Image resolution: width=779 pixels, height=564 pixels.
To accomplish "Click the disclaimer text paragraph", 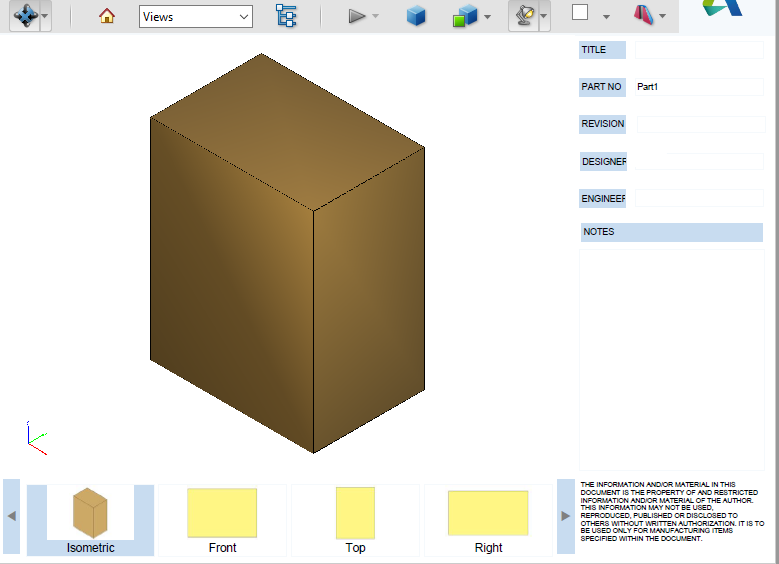I will (x=672, y=511).
